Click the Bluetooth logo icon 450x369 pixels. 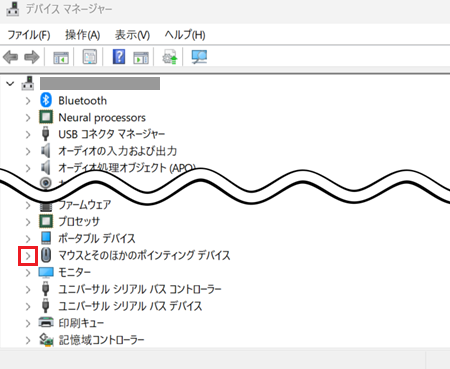point(46,100)
